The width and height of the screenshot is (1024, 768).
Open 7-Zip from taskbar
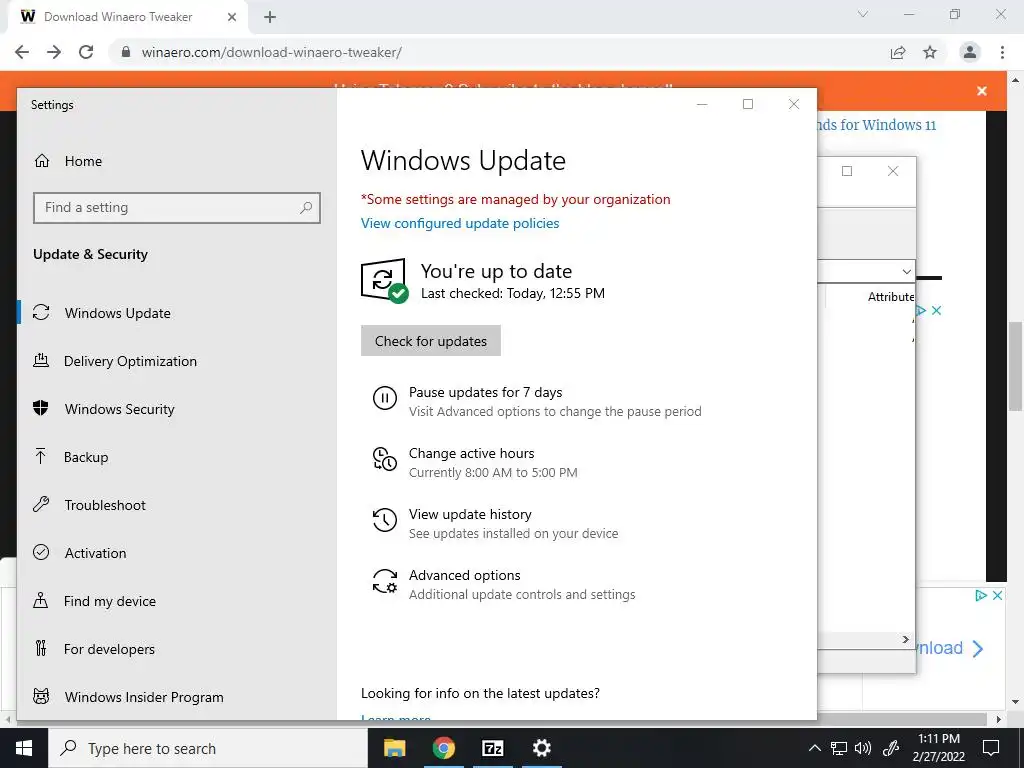(x=492, y=748)
